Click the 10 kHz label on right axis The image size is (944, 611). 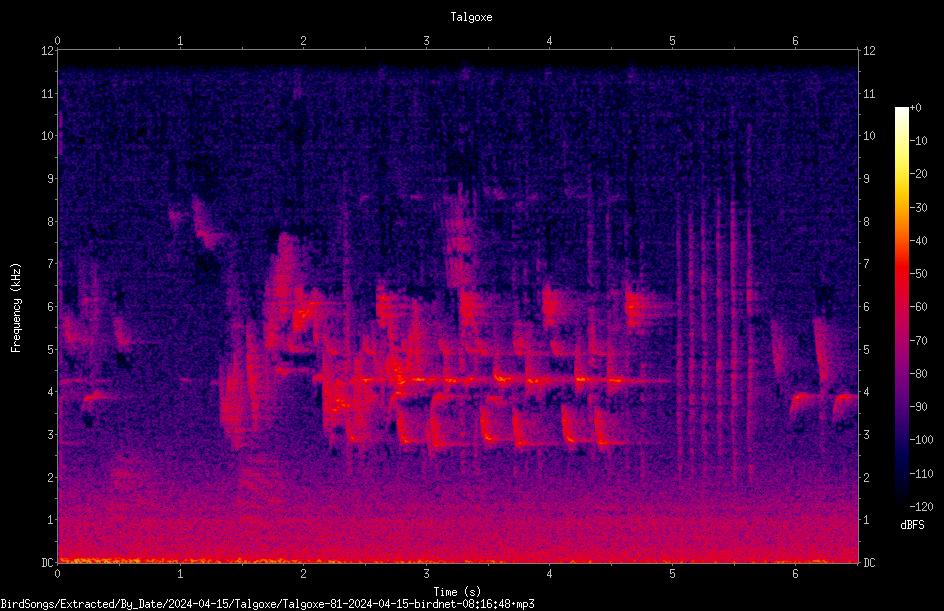[x=869, y=136]
